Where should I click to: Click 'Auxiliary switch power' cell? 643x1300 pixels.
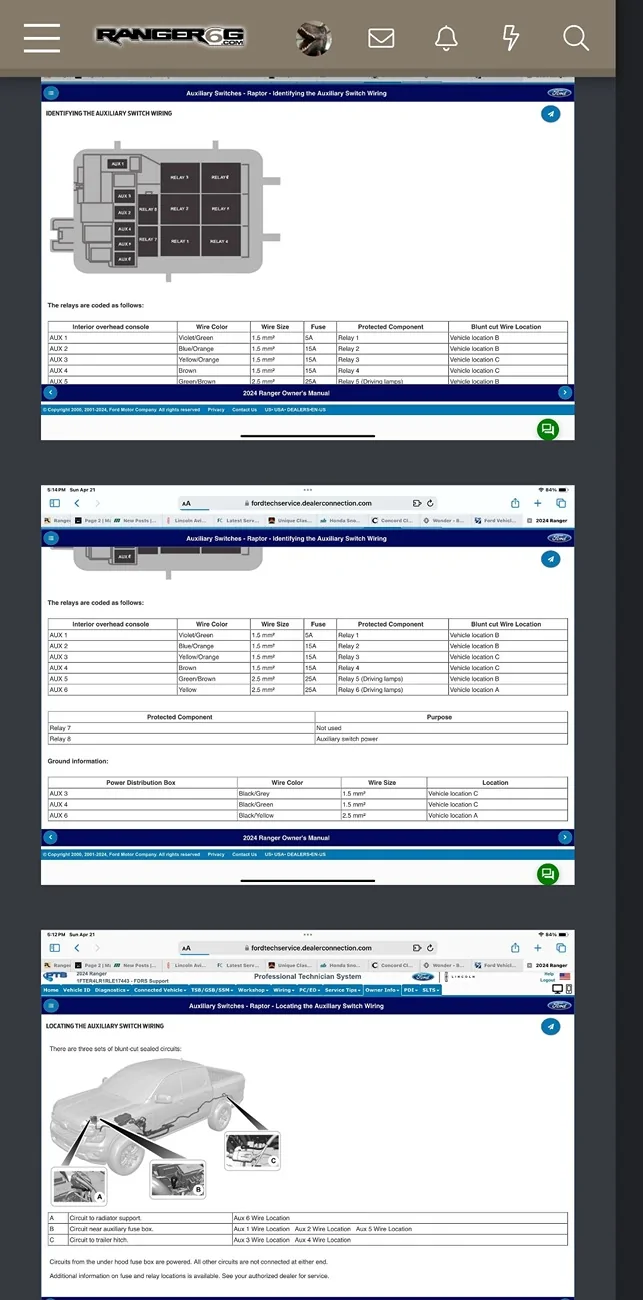click(x=441, y=739)
